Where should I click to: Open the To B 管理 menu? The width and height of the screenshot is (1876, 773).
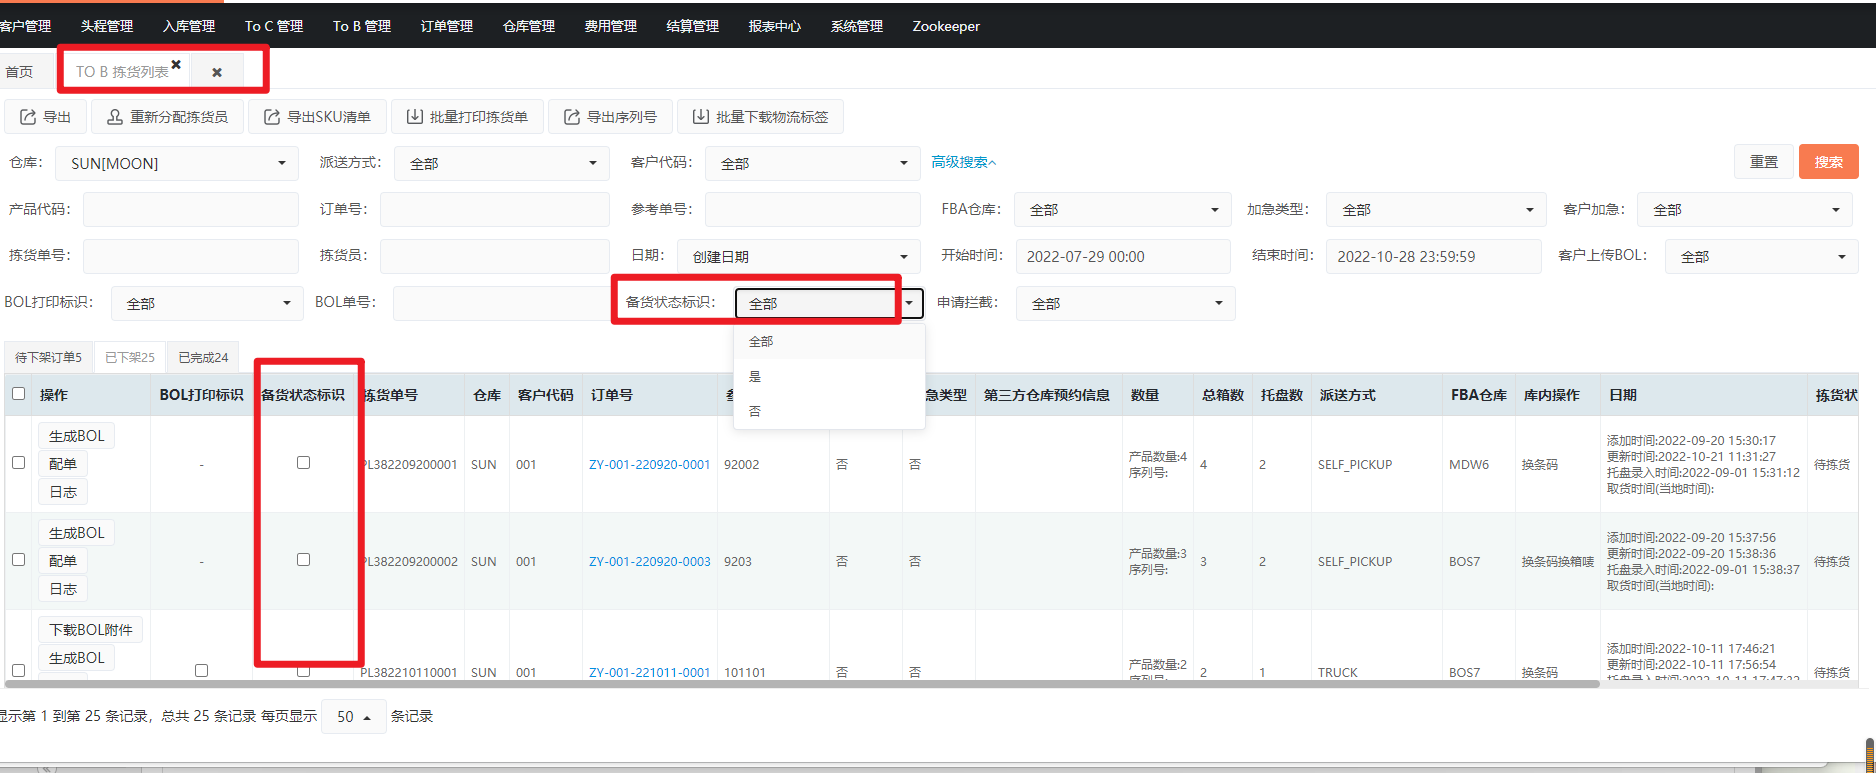pyautogui.click(x=362, y=26)
